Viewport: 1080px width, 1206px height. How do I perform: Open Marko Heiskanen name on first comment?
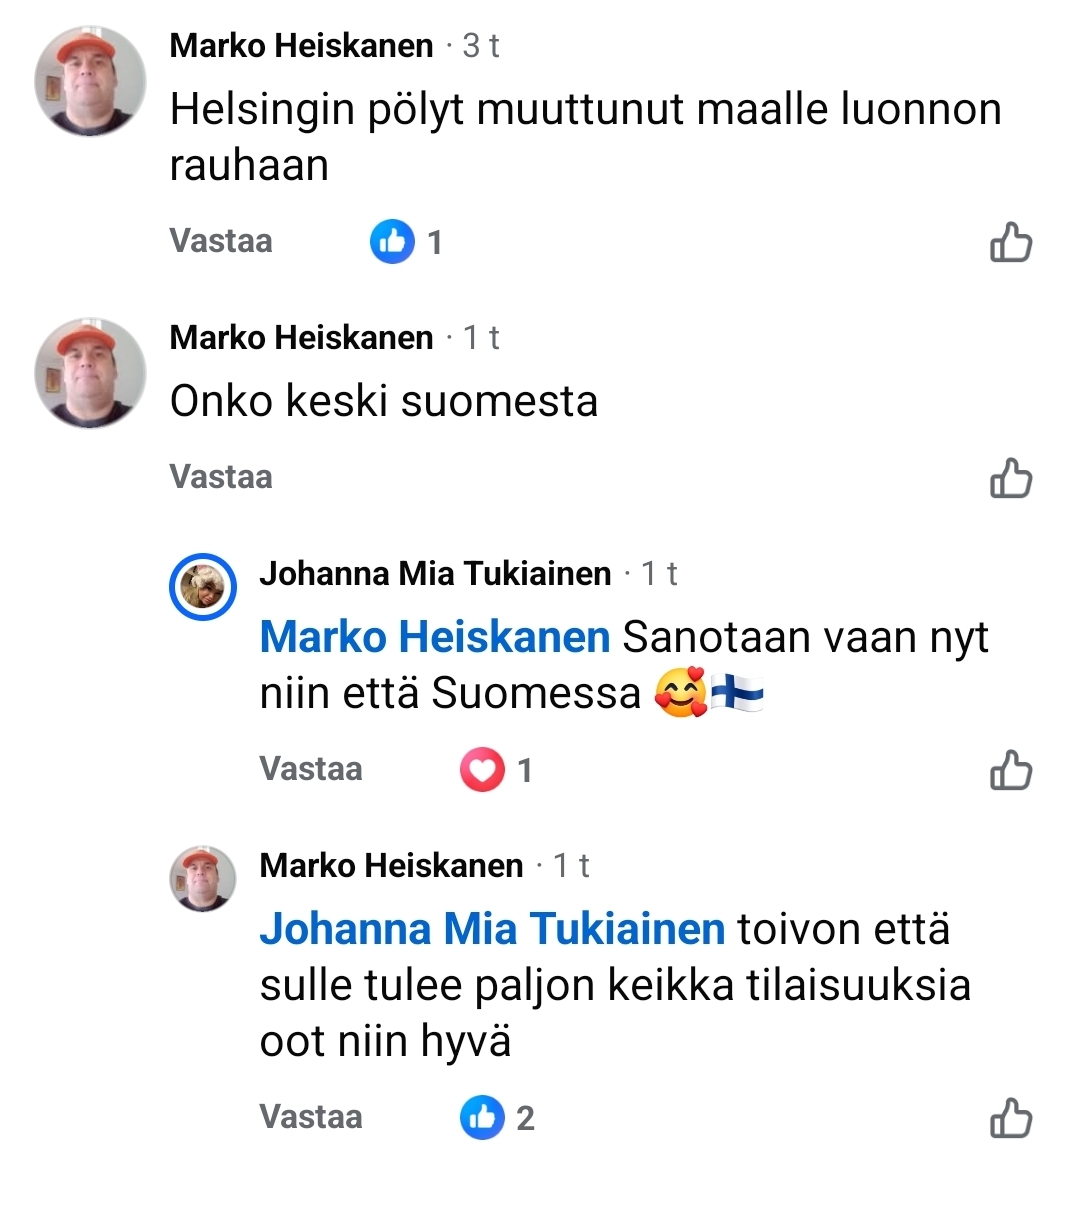pos(301,46)
